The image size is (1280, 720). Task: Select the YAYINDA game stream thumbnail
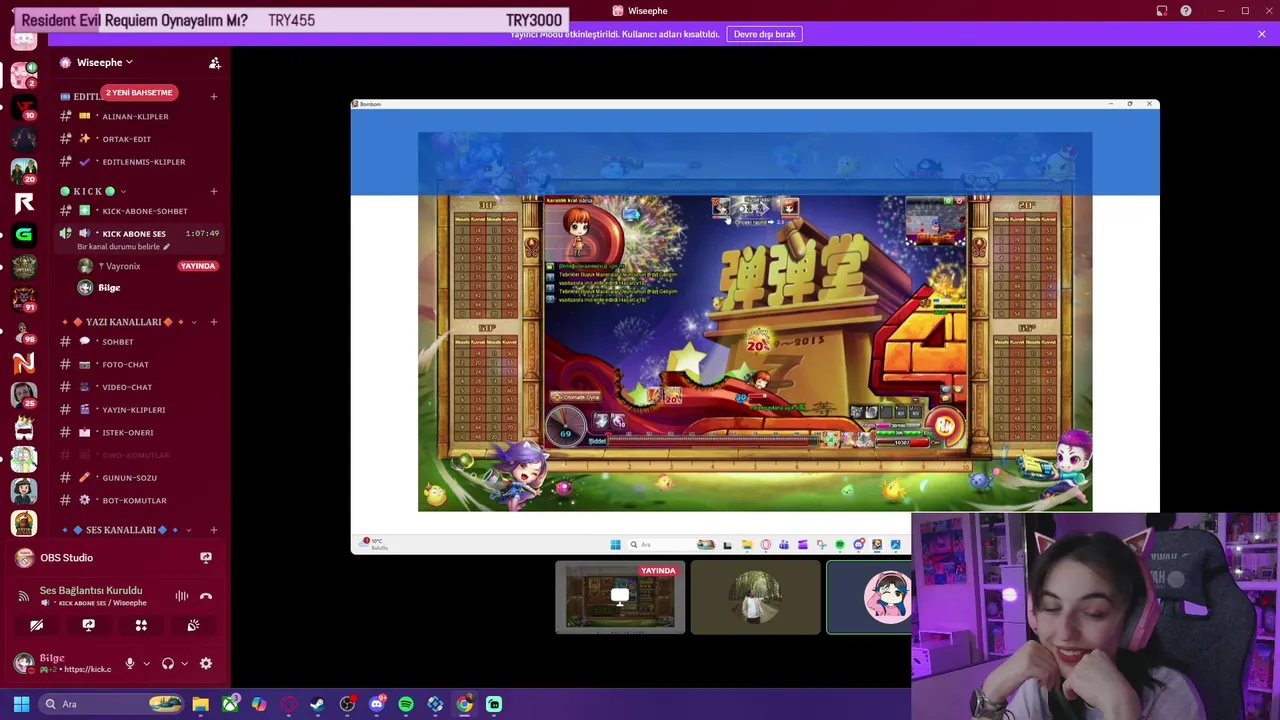[620, 597]
